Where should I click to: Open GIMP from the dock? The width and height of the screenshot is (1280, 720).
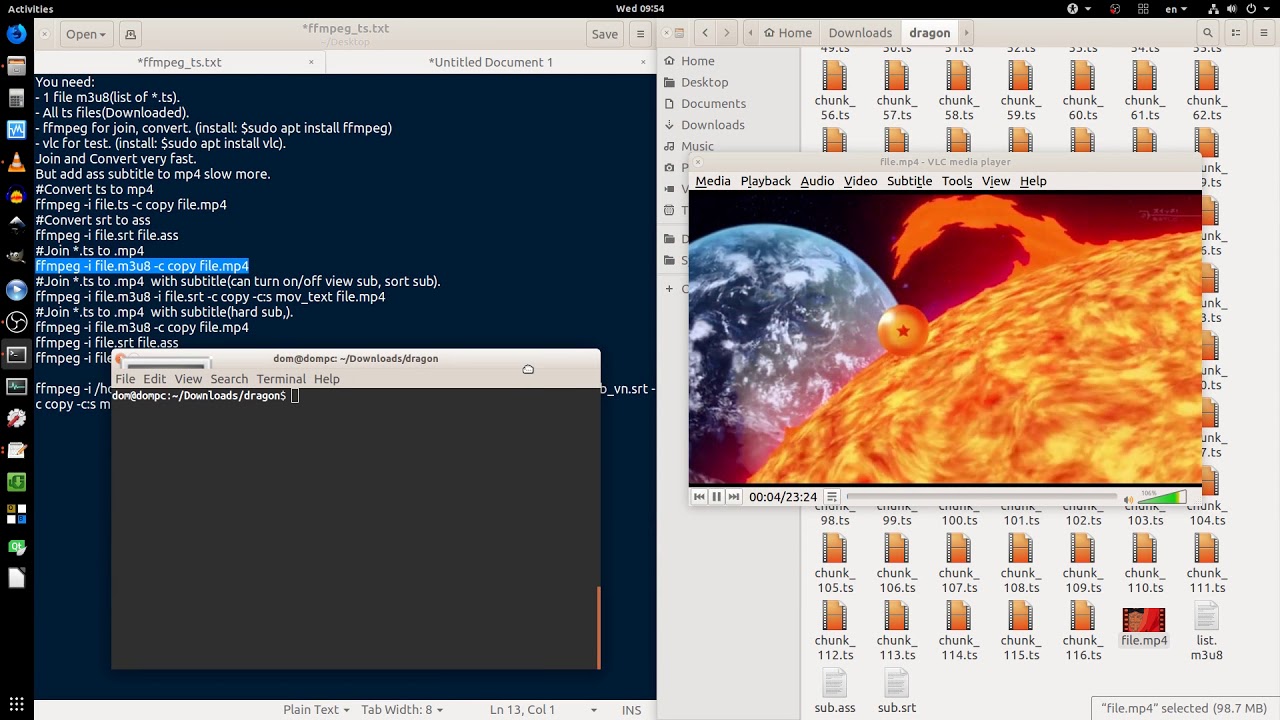pos(16,258)
